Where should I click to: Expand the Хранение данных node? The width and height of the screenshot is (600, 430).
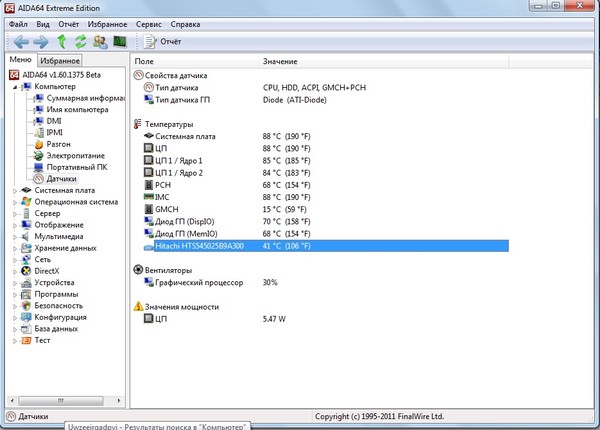coord(15,248)
